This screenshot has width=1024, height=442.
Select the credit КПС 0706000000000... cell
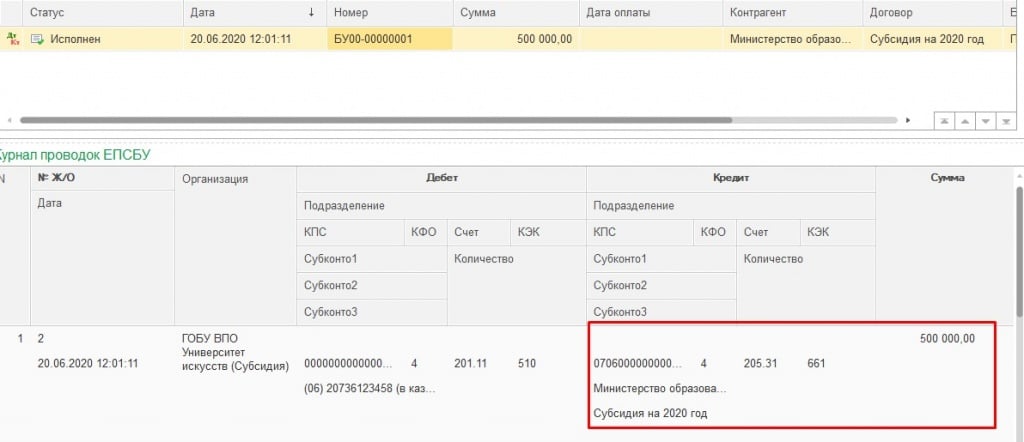637,364
